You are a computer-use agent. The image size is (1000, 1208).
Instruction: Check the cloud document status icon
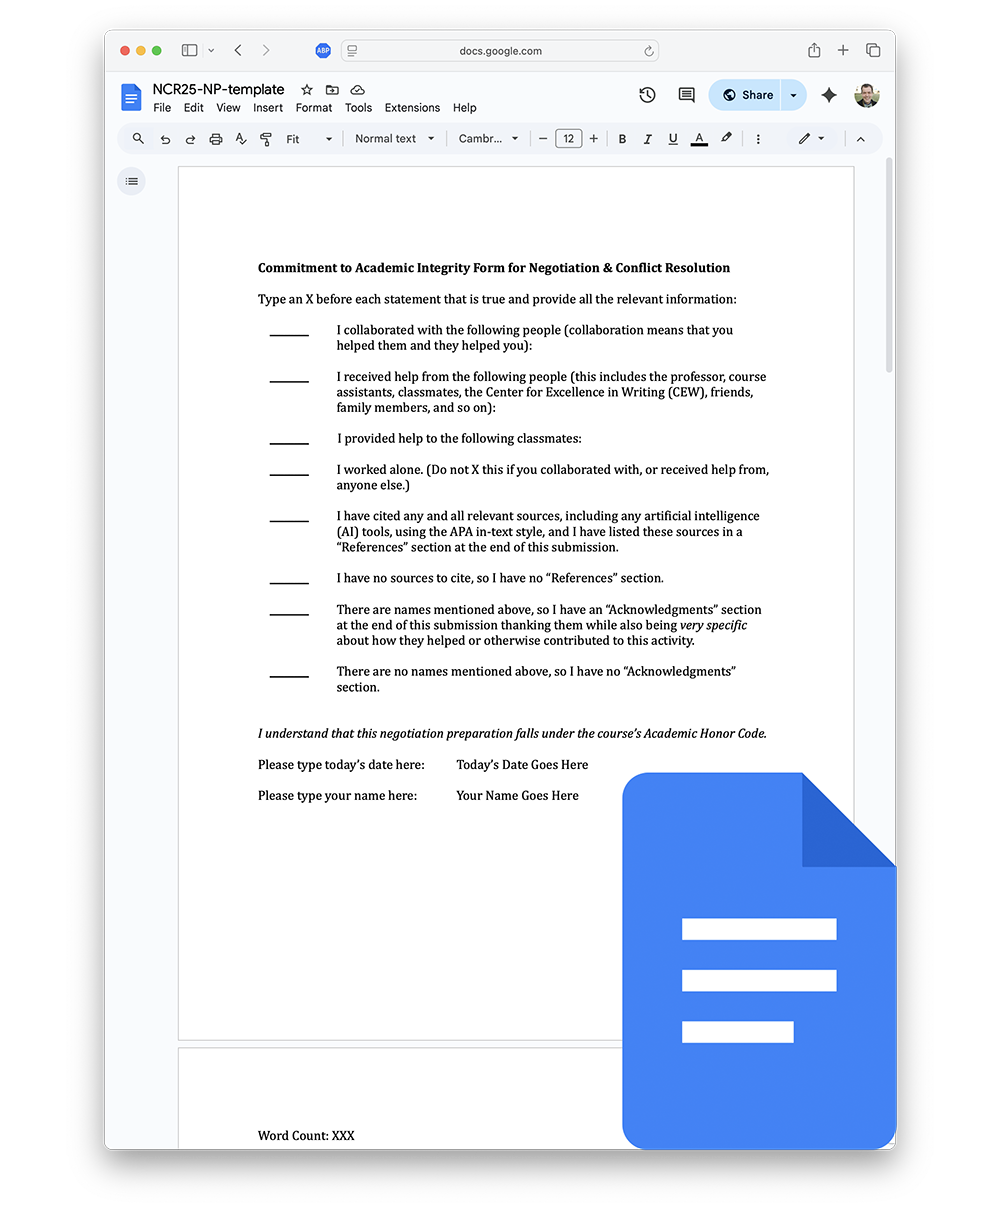pos(357,90)
